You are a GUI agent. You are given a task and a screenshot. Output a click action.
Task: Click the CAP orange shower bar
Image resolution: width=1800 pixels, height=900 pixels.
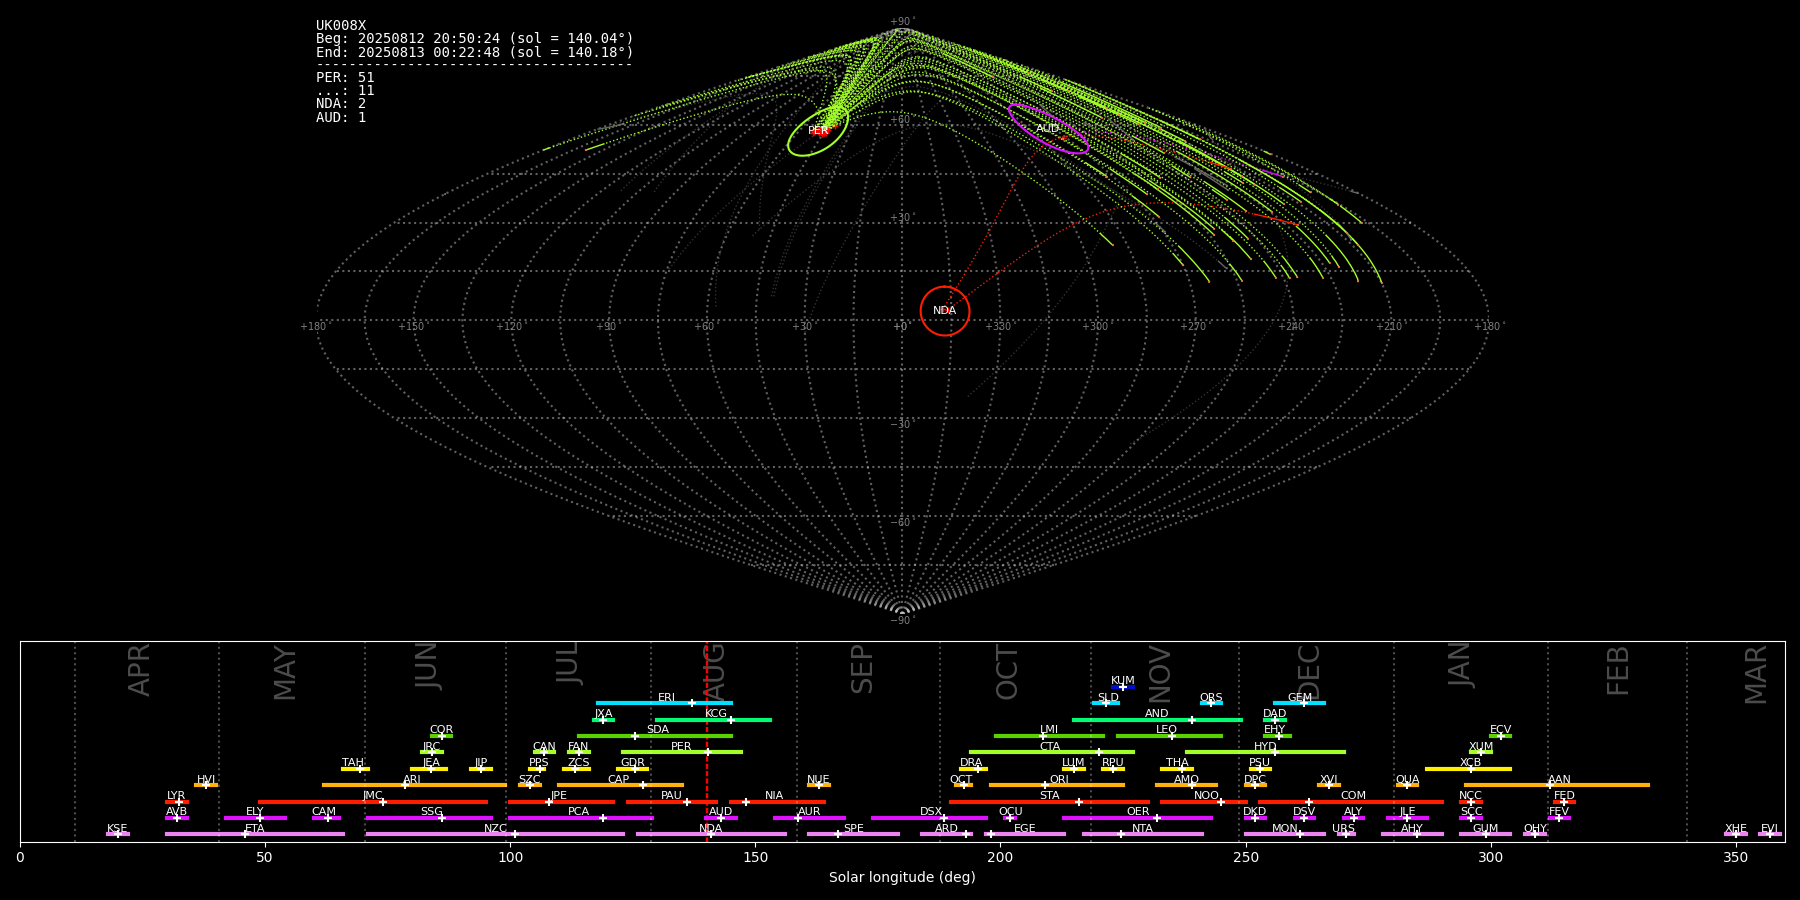[x=620, y=785]
